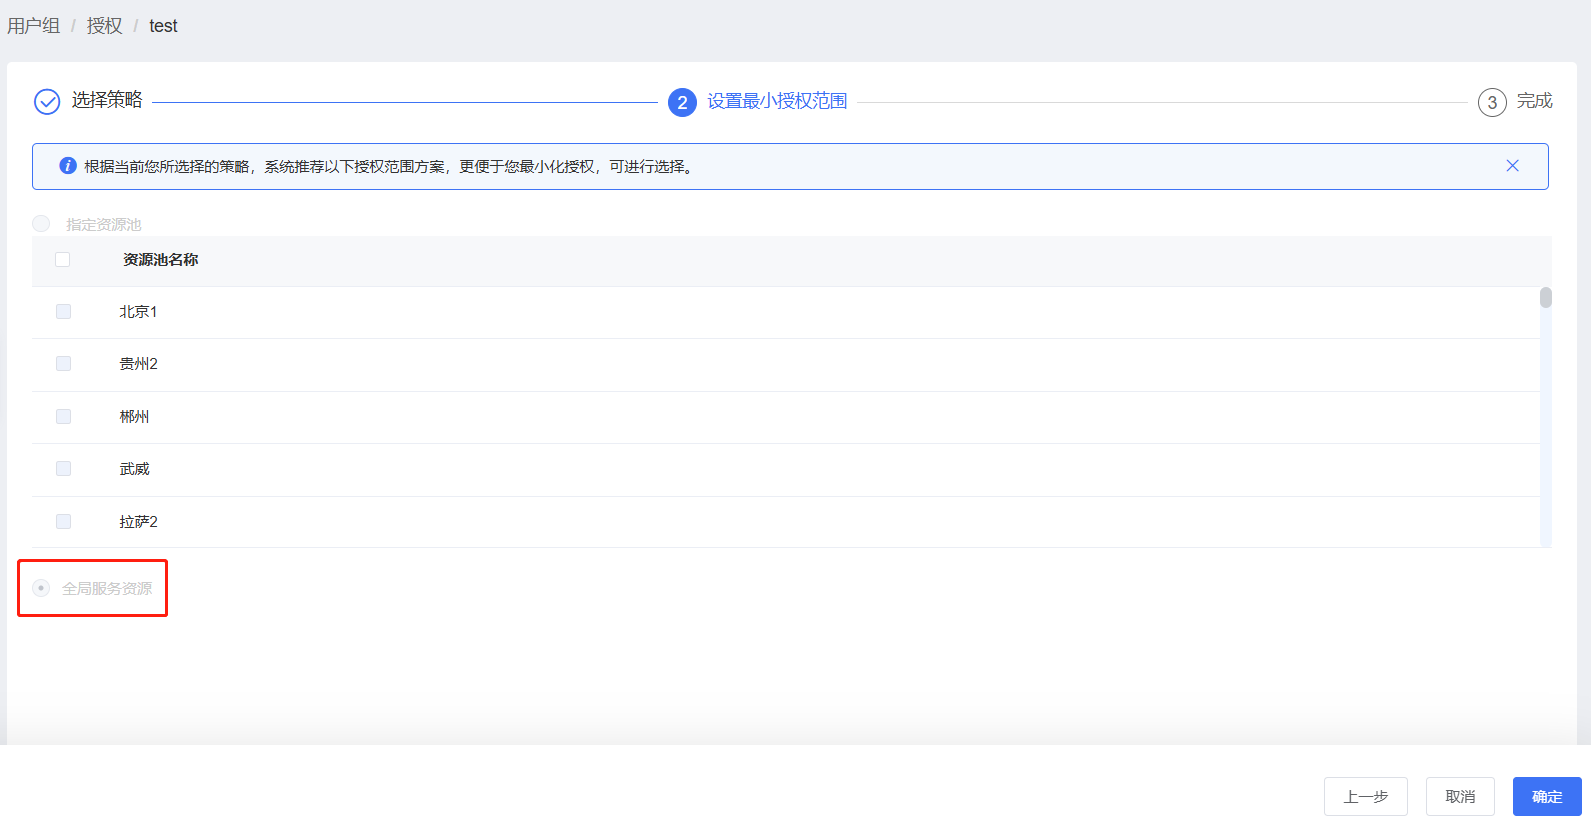Click the 拉萨2 row text
1591x832 pixels.
click(138, 522)
